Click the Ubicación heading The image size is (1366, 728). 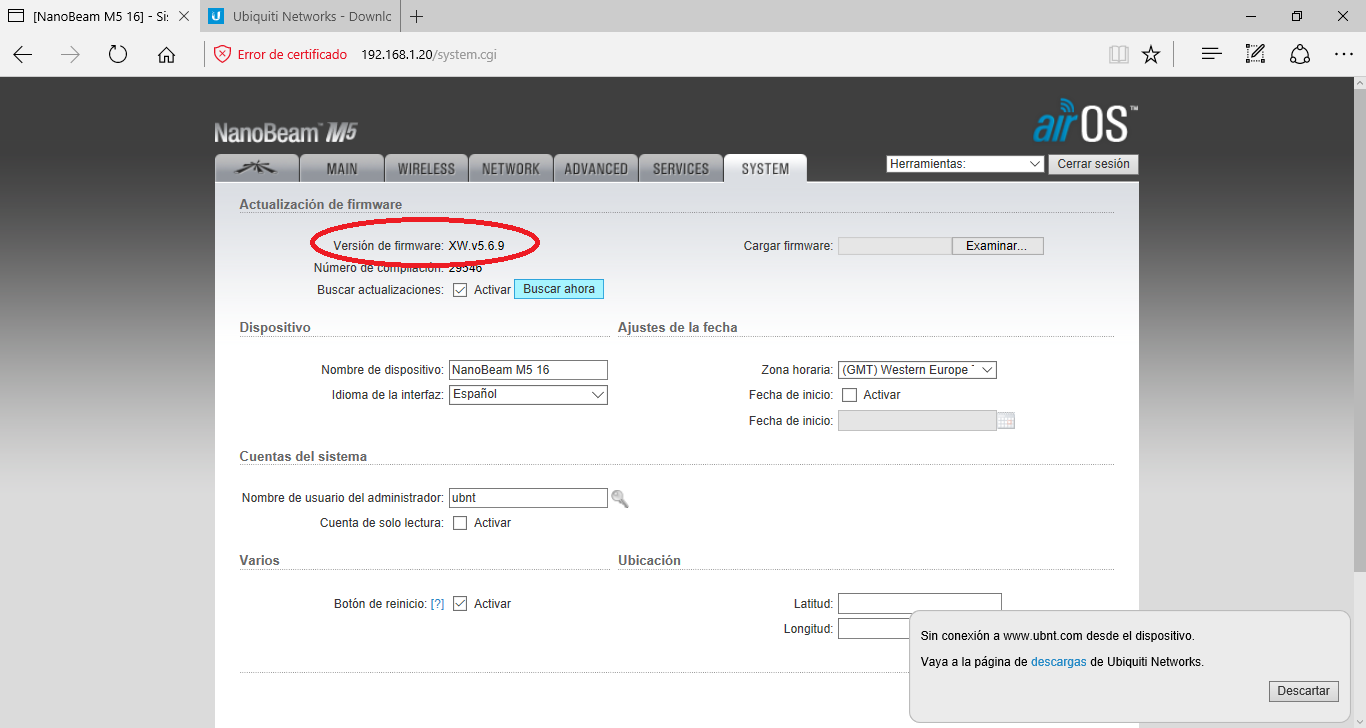(x=649, y=560)
